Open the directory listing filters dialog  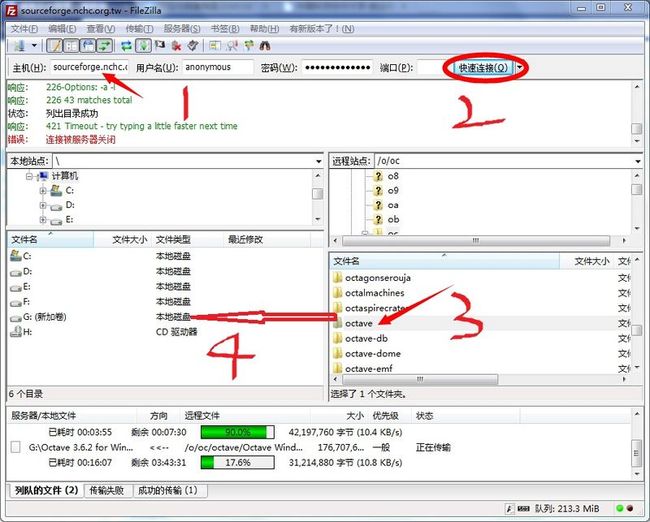point(215,46)
